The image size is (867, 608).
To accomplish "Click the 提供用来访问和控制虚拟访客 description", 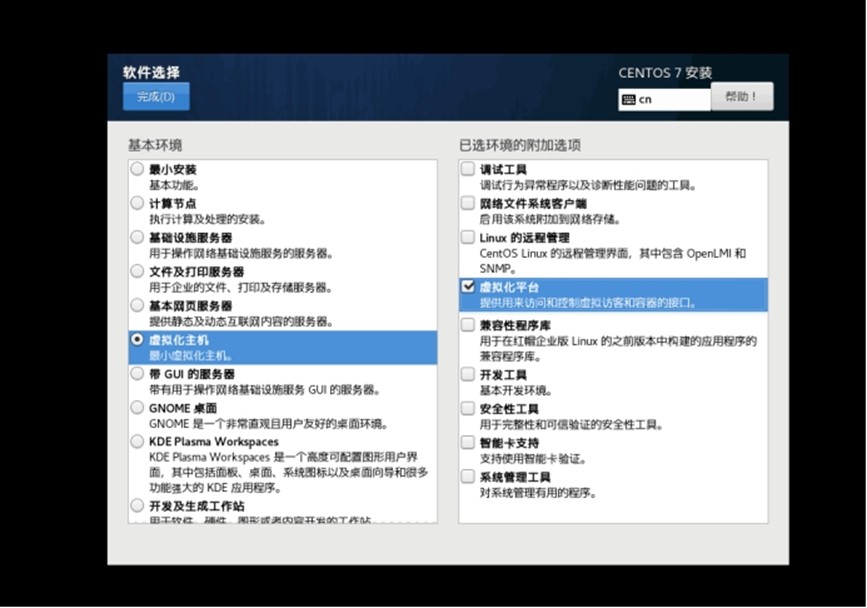I will 588,303.
